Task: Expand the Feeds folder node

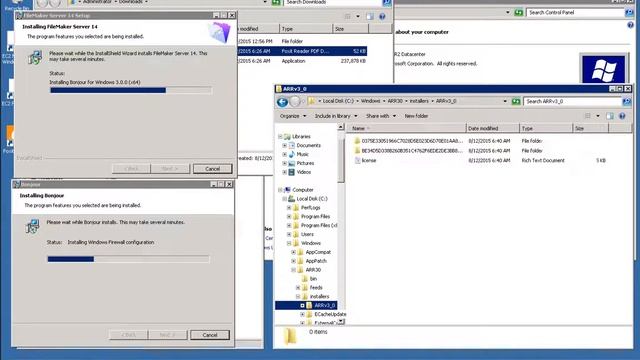Action: (298, 288)
